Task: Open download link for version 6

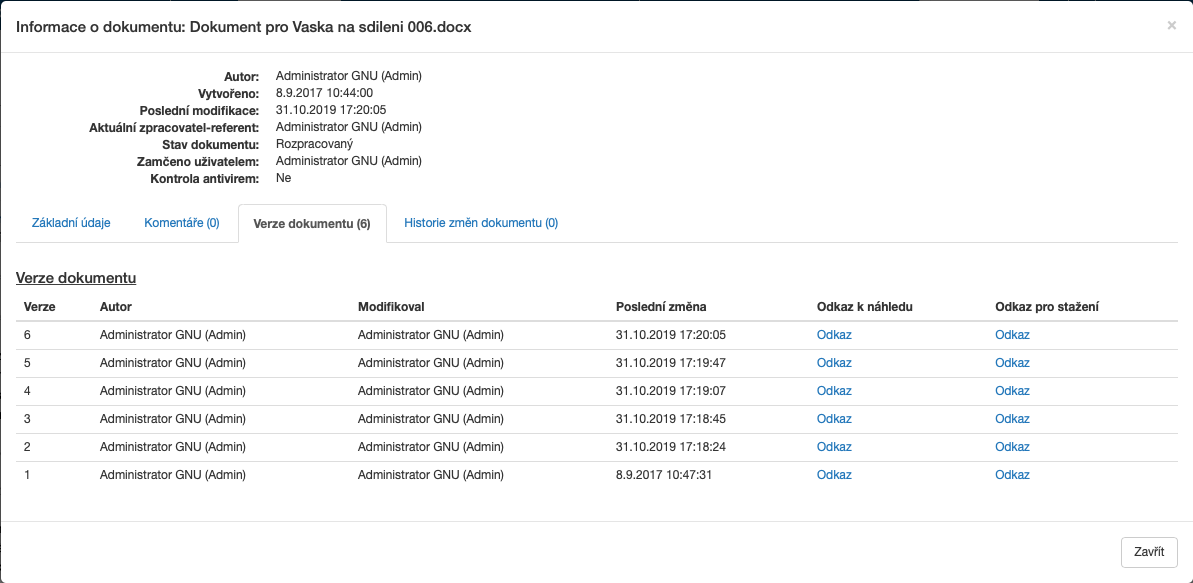Action: click(x=1012, y=335)
